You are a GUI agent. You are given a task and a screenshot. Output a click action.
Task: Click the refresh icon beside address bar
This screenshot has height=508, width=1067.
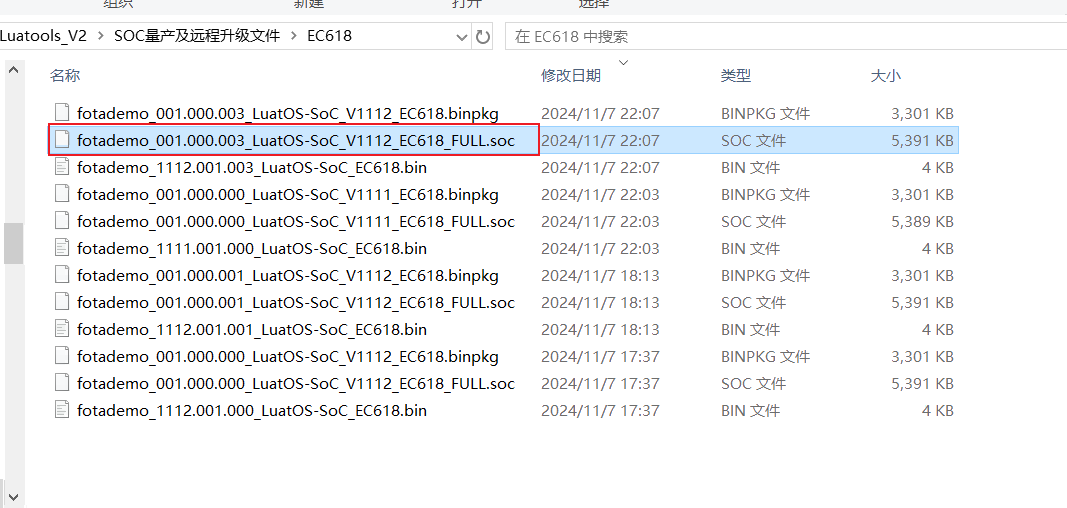482,37
